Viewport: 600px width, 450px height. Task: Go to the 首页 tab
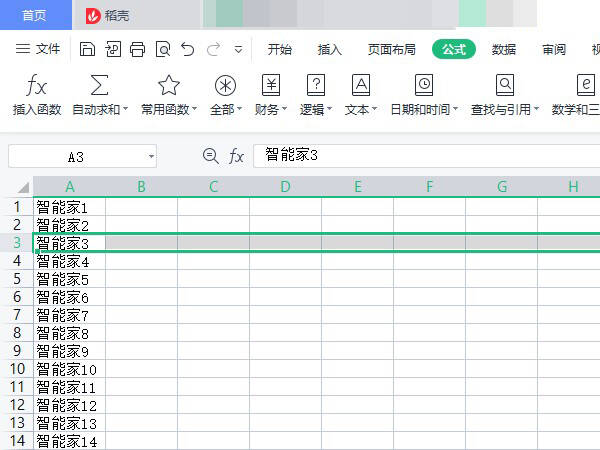click(x=36, y=15)
